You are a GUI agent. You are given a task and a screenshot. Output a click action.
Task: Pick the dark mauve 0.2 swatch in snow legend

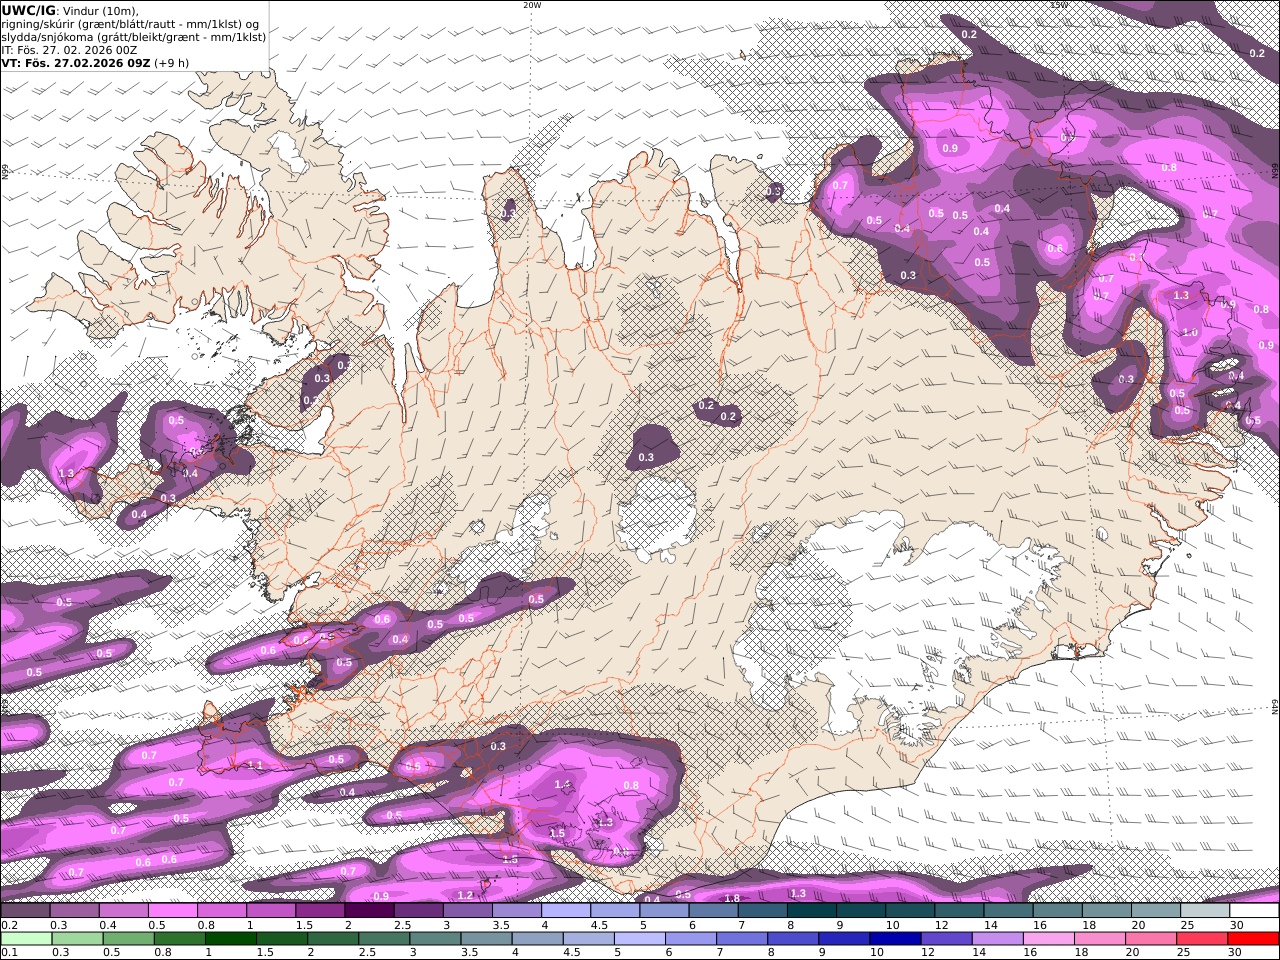[x=26, y=911]
